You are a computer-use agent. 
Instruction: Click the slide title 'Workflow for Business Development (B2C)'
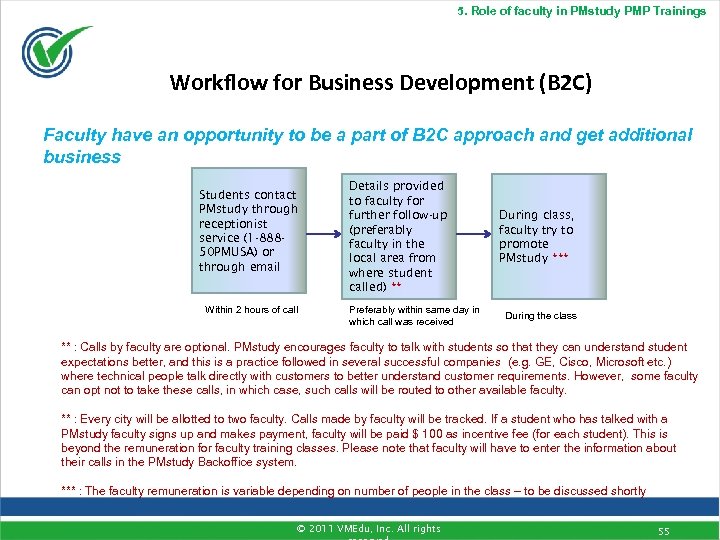381,83
